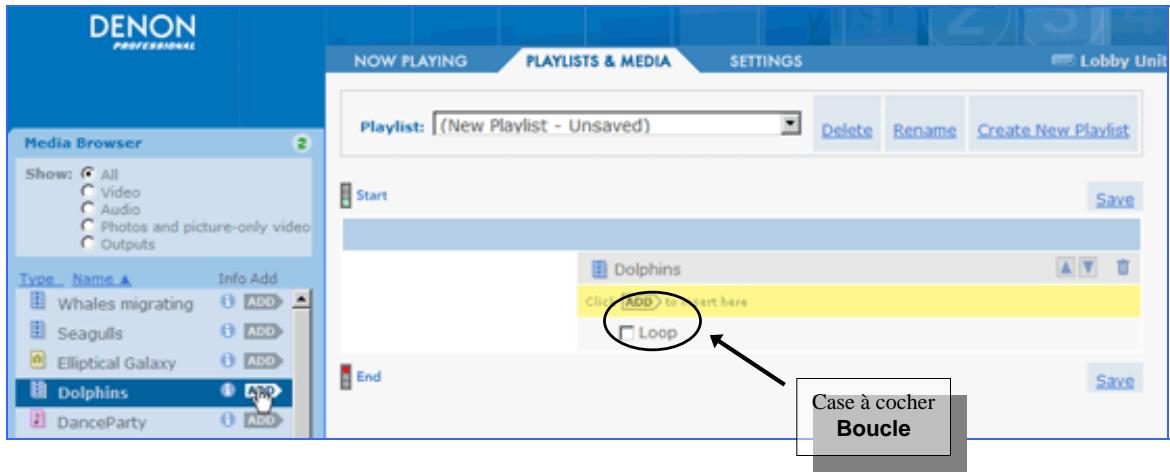Select the All show filter
The width and height of the screenshot is (1170, 473).
[89, 174]
